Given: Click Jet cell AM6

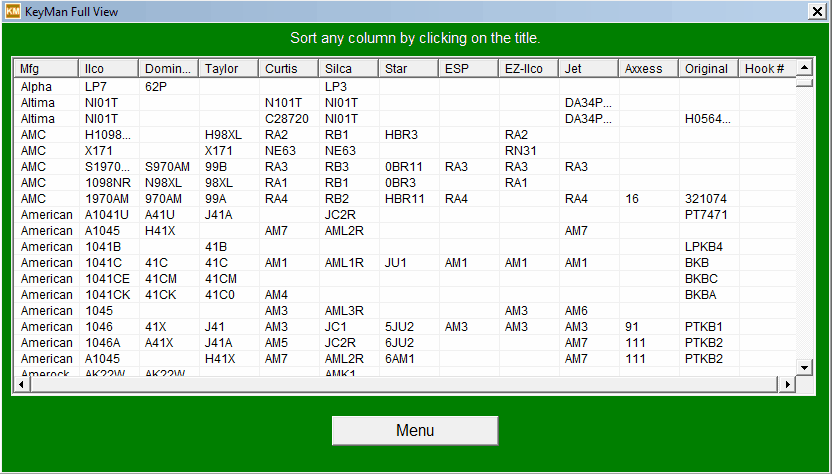Looking at the screenshot, I should [576, 311].
